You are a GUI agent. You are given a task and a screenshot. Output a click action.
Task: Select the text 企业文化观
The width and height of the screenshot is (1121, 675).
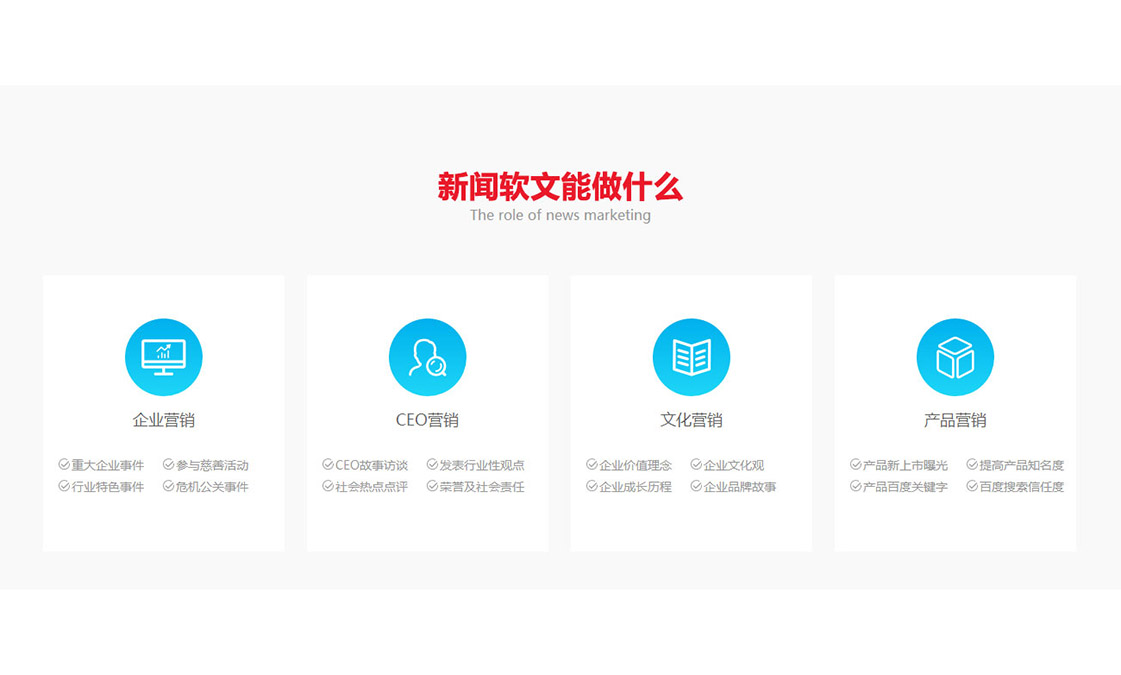coord(734,465)
